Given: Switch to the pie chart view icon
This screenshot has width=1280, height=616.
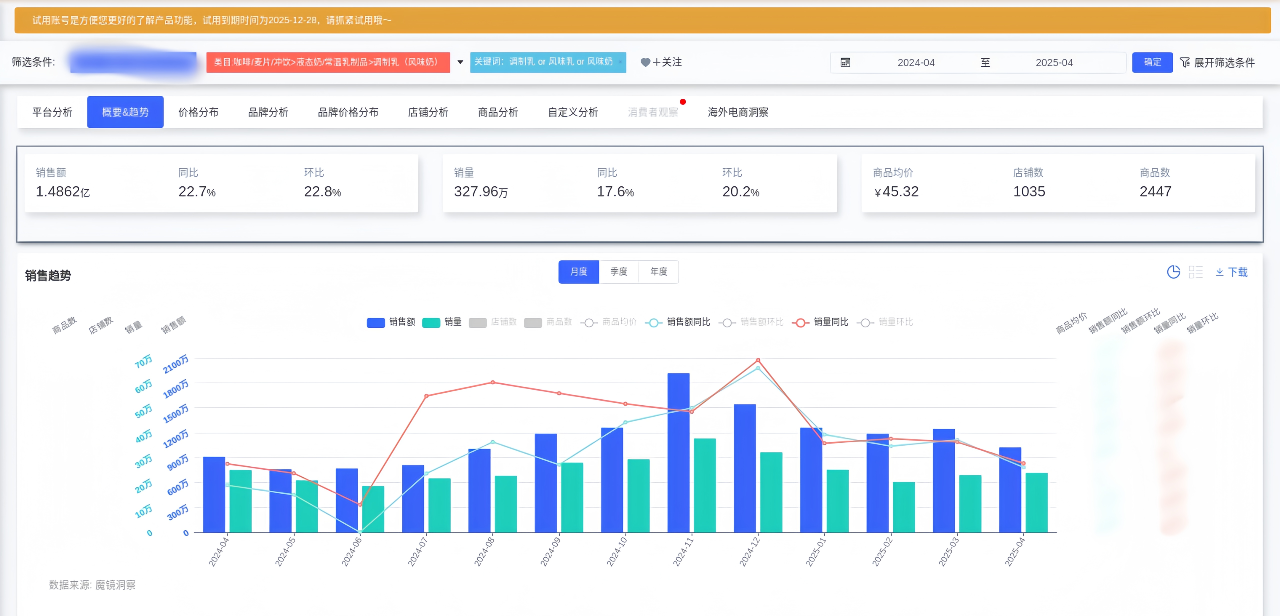Looking at the screenshot, I should (1173, 272).
